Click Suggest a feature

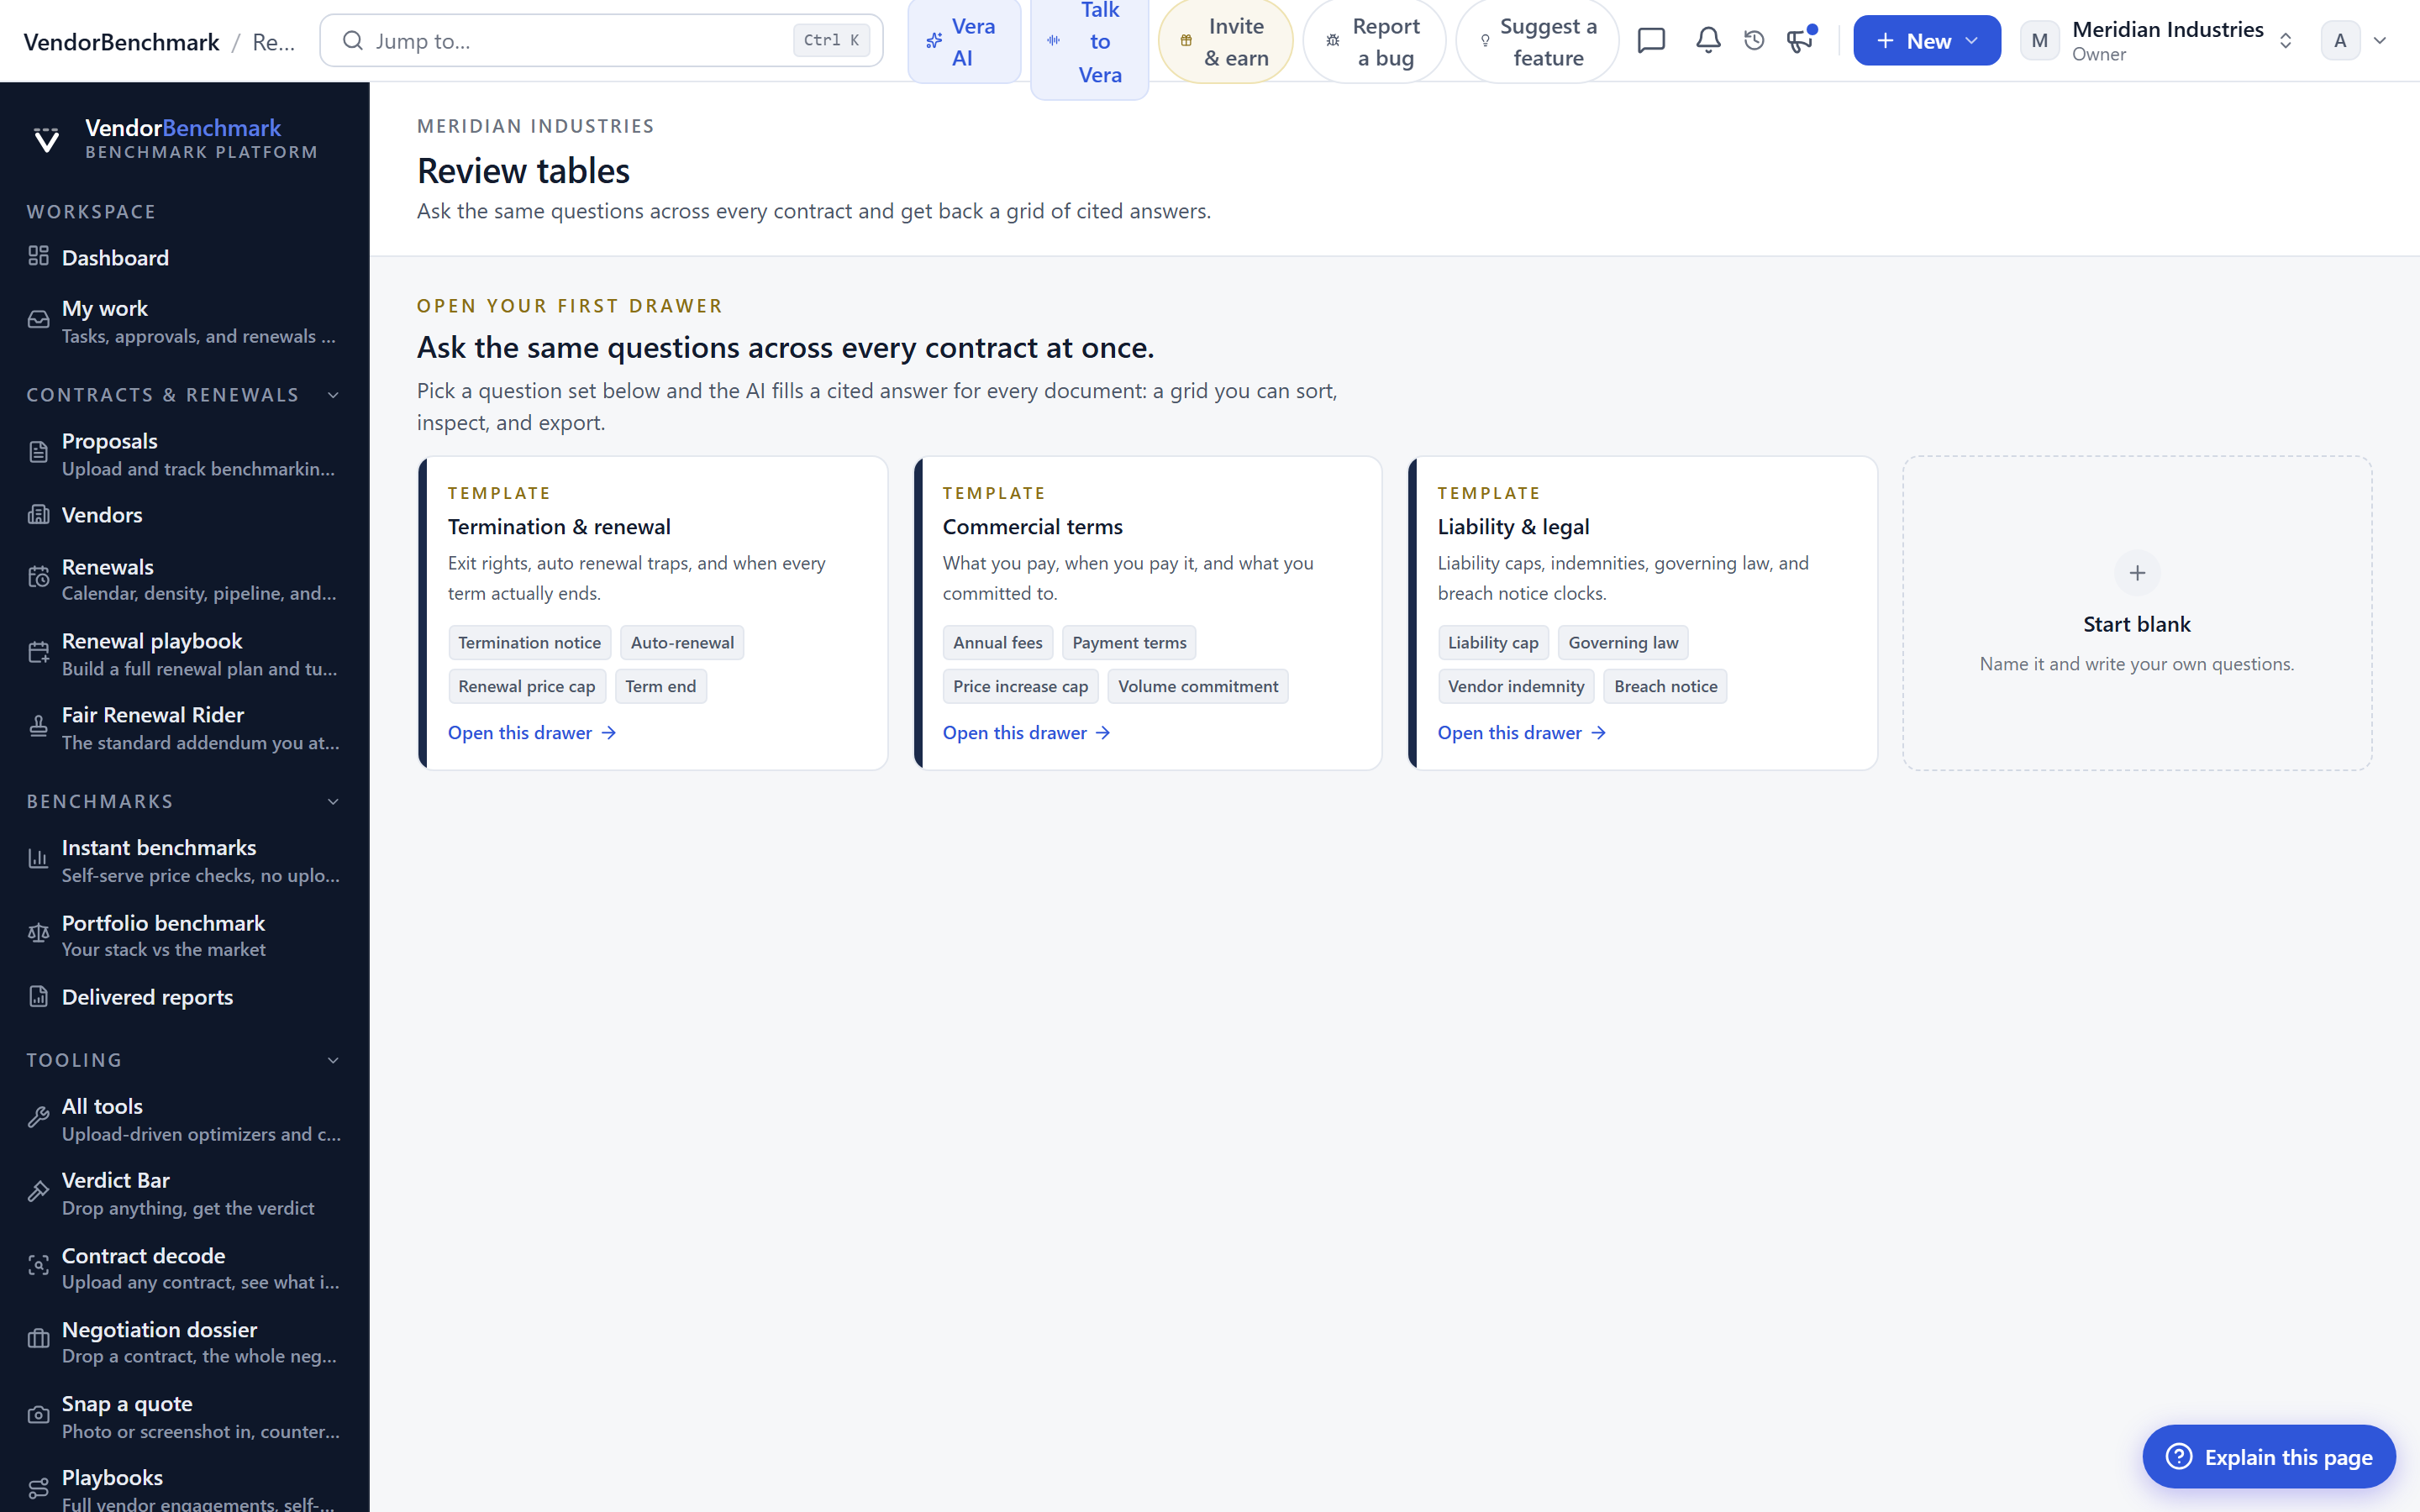point(1537,41)
